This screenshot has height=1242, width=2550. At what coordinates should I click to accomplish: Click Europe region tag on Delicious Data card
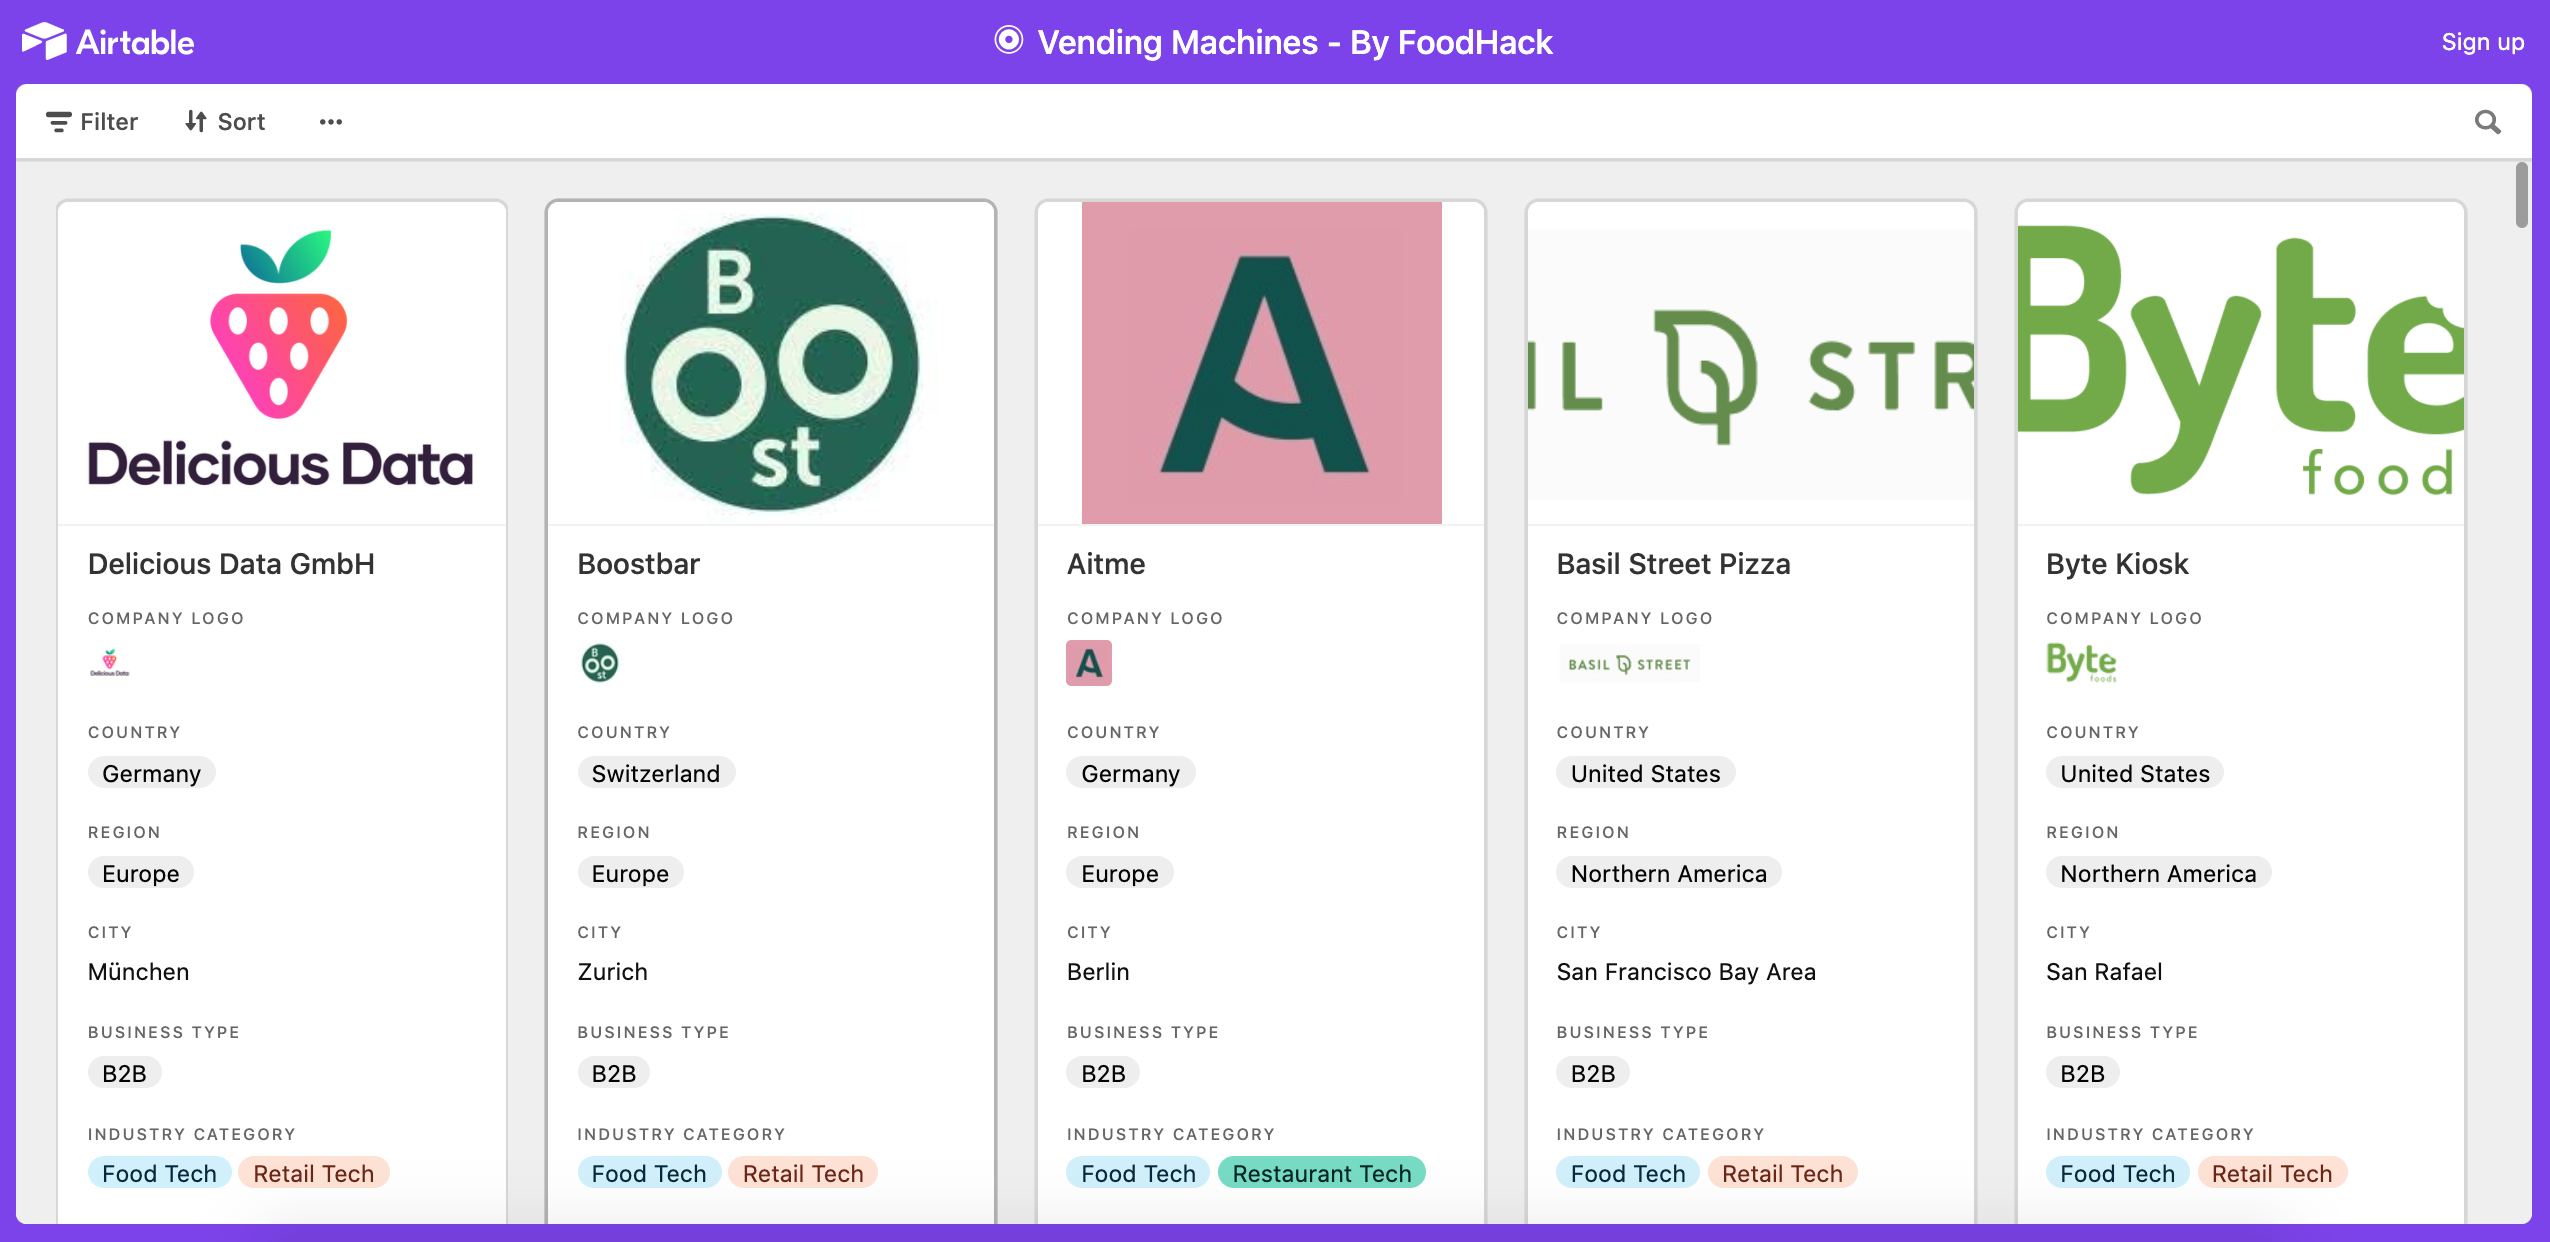point(140,873)
